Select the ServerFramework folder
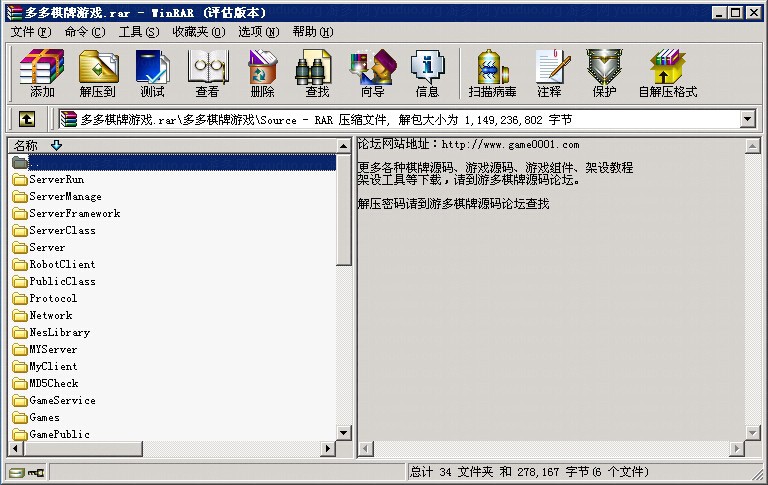Screen dimensions: 768x485 point(74,213)
